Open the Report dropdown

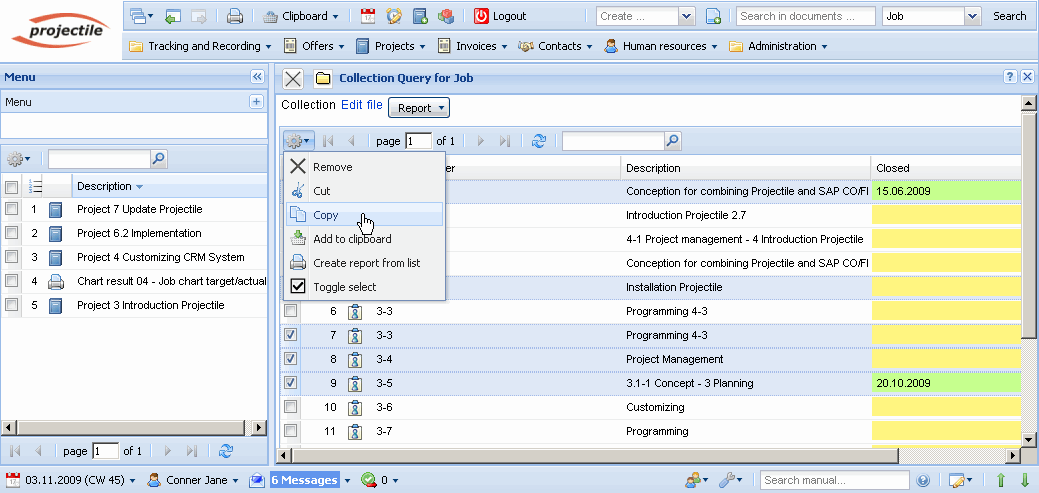419,108
